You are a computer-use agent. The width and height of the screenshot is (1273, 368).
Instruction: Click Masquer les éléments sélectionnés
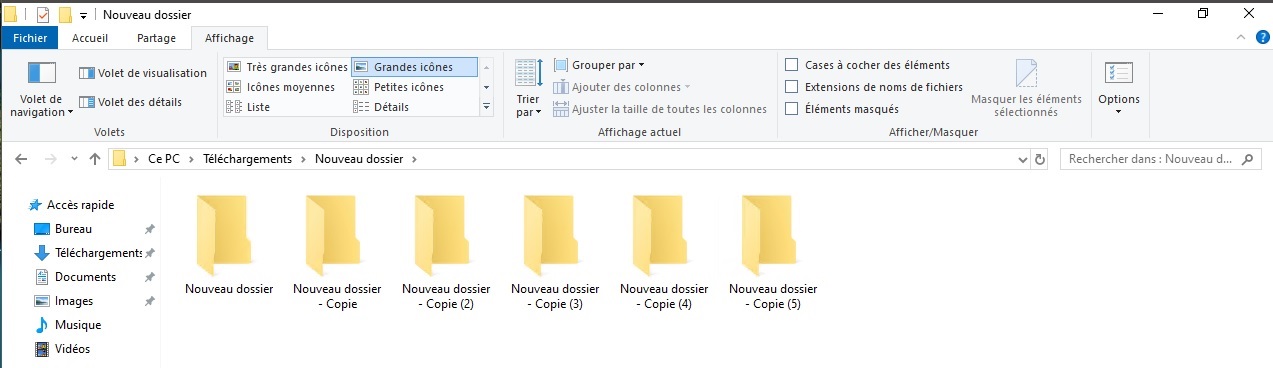pos(1026,88)
